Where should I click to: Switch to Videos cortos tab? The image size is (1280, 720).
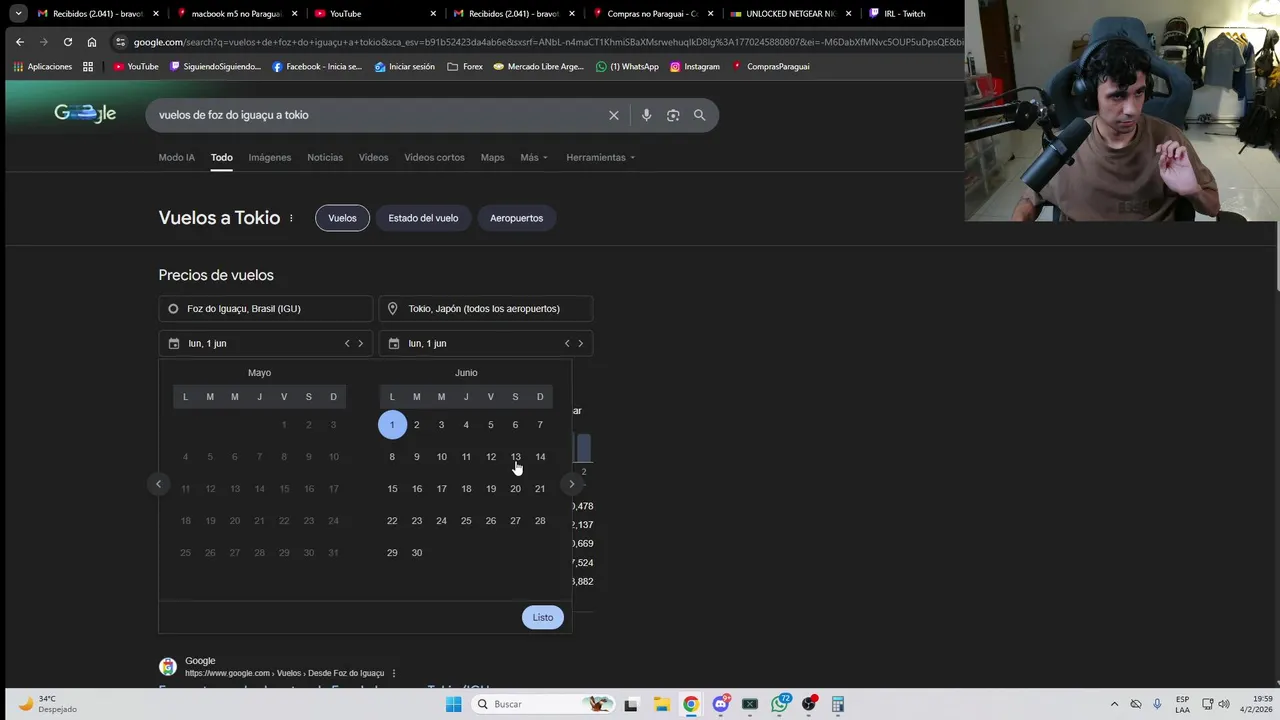434,157
